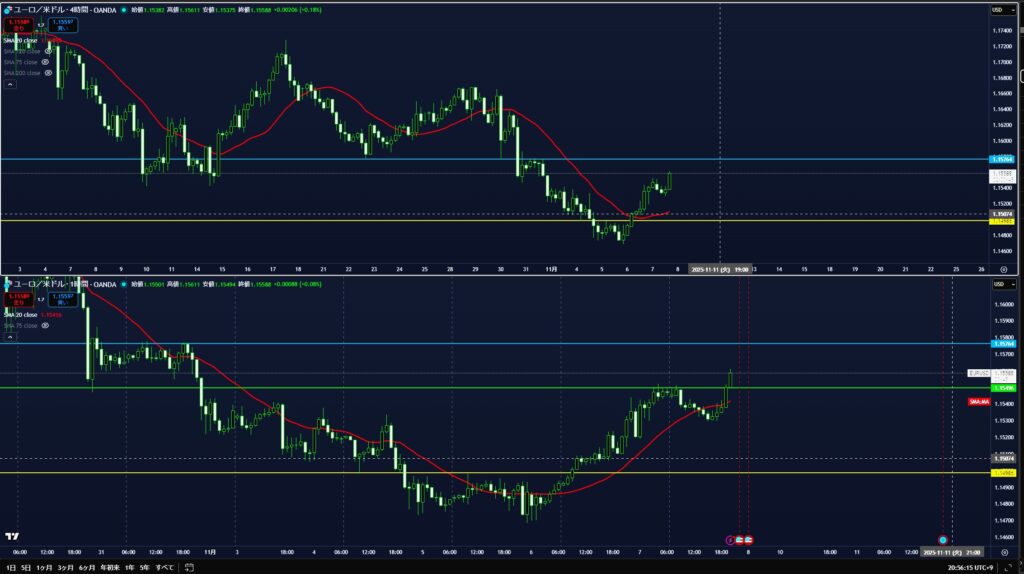Click the cyan economic event marker
The image size is (1024, 574).
(x=942, y=539)
